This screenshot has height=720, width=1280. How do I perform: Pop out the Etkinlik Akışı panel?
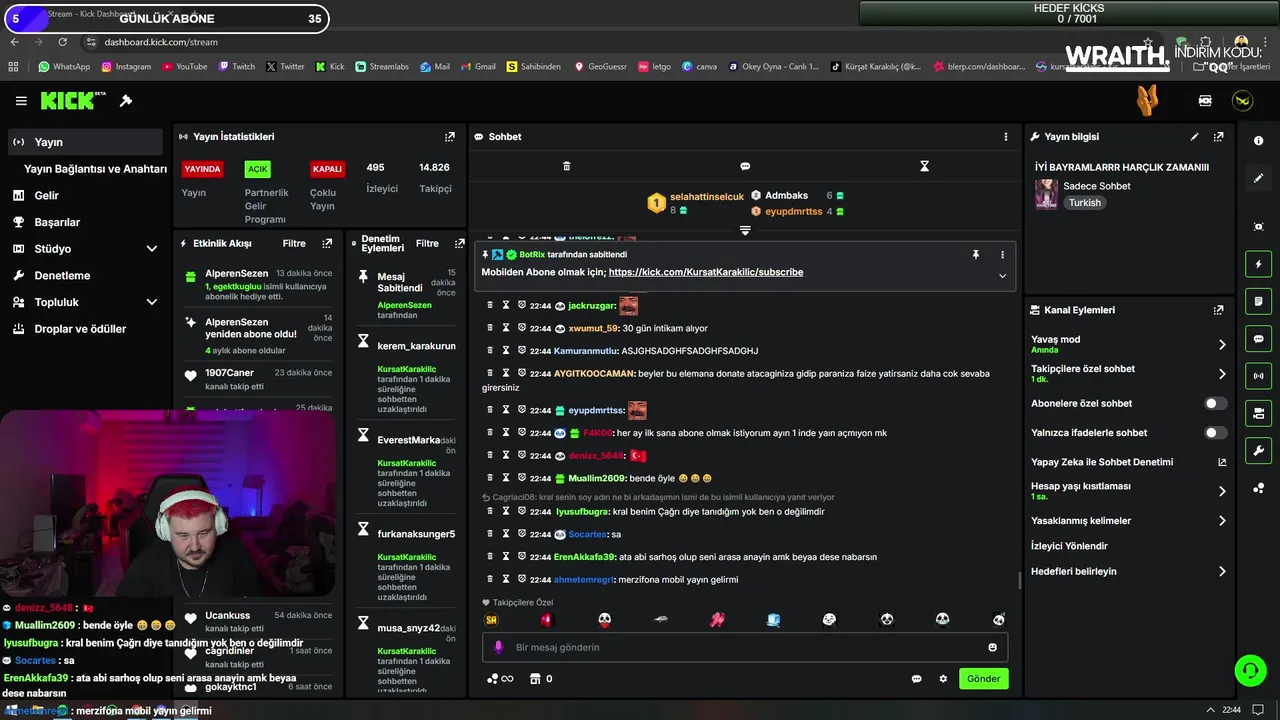pos(327,243)
